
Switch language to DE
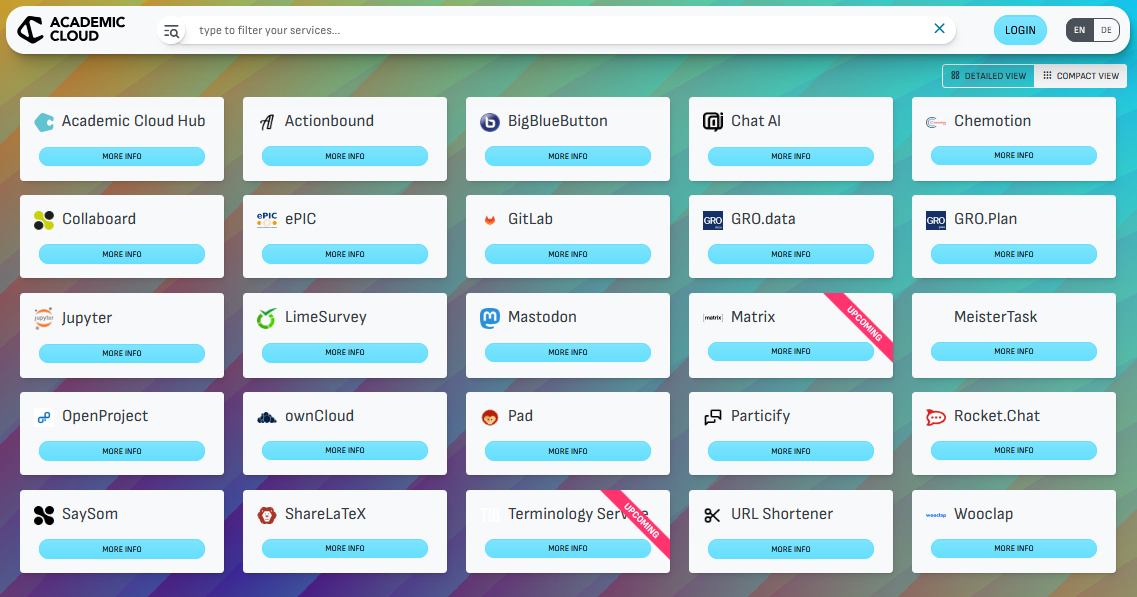click(1106, 30)
